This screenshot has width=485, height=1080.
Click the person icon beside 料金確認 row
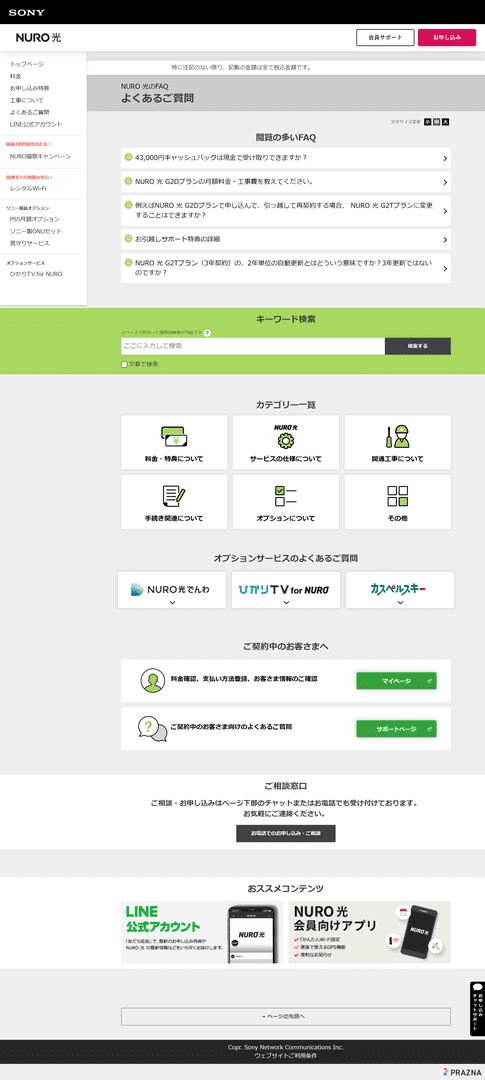tap(153, 681)
